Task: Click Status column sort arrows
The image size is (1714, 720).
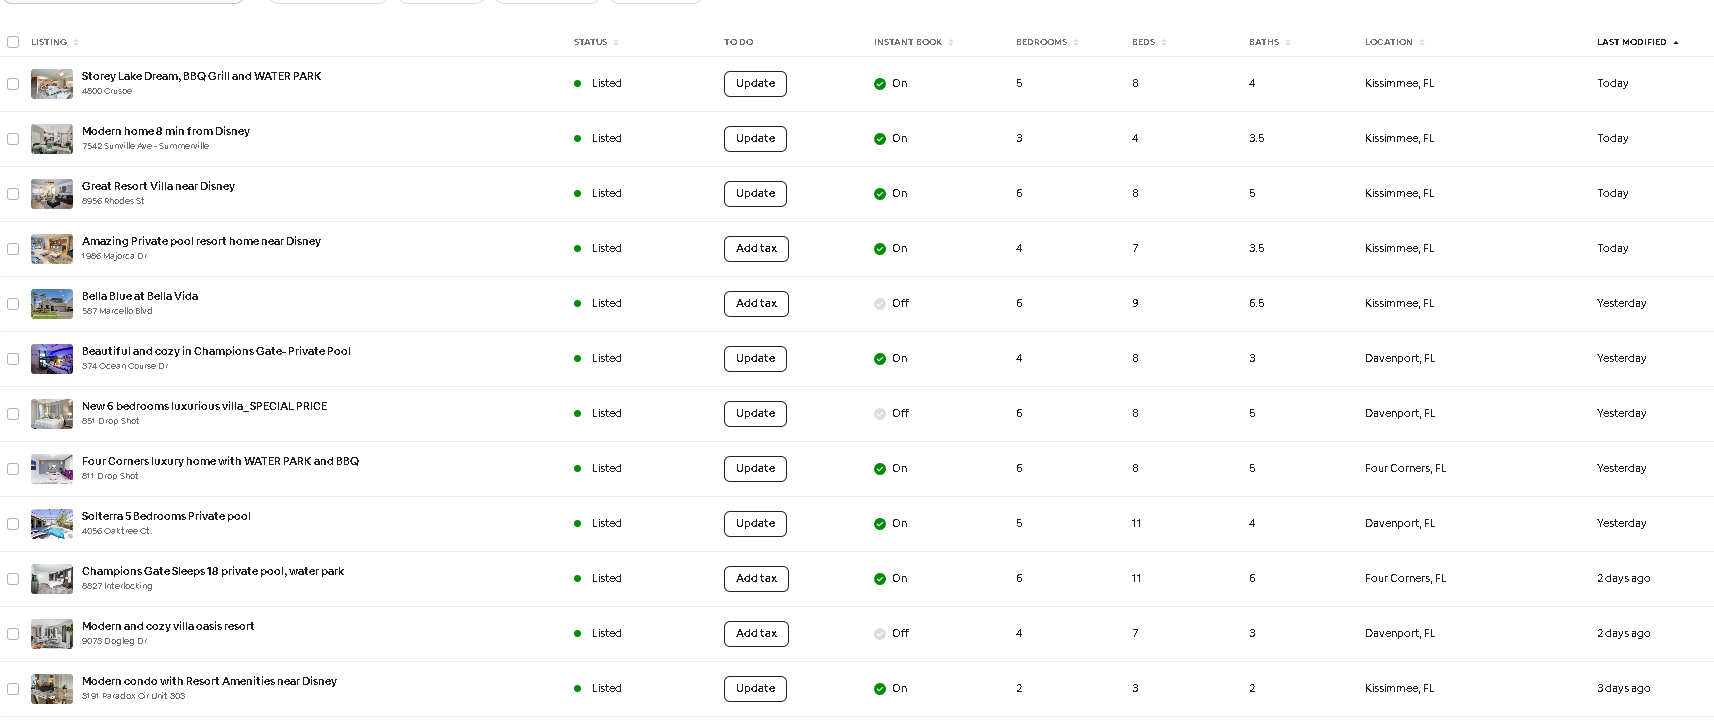Action: pos(616,43)
